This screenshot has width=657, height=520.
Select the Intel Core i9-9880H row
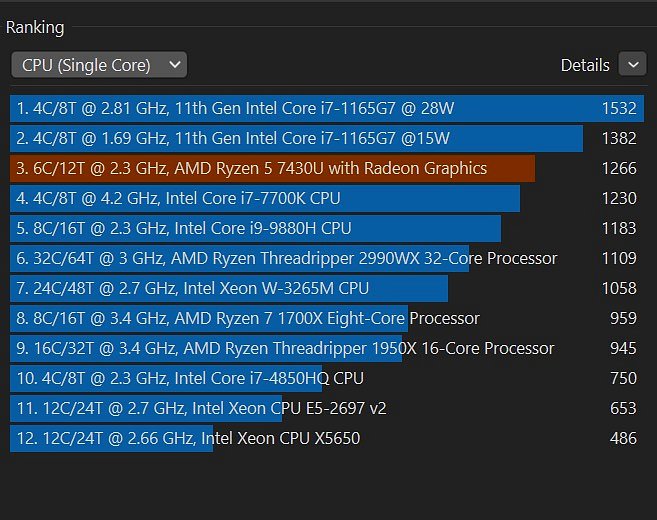coord(327,228)
